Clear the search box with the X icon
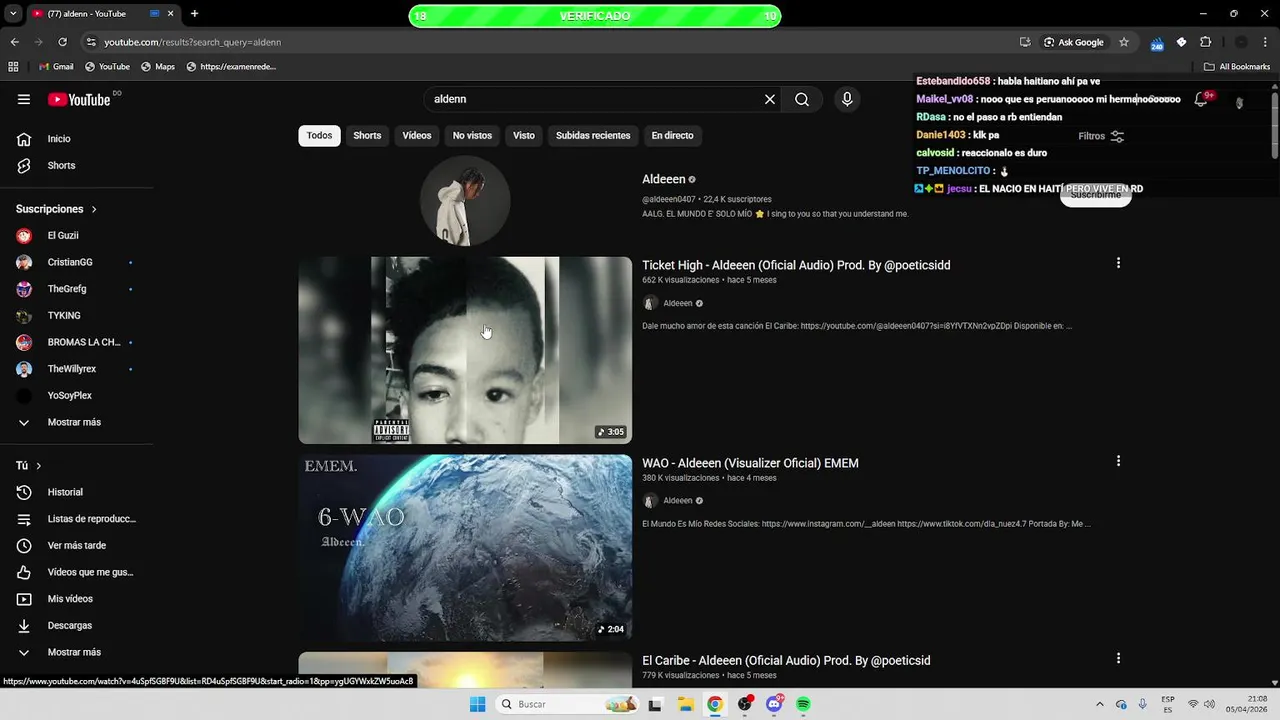The width and height of the screenshot is (1280, 720). point(770,99)
